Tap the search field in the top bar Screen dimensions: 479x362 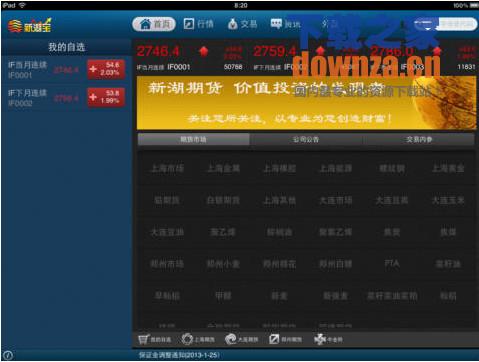pyautogui.click(x=445, y=24)
